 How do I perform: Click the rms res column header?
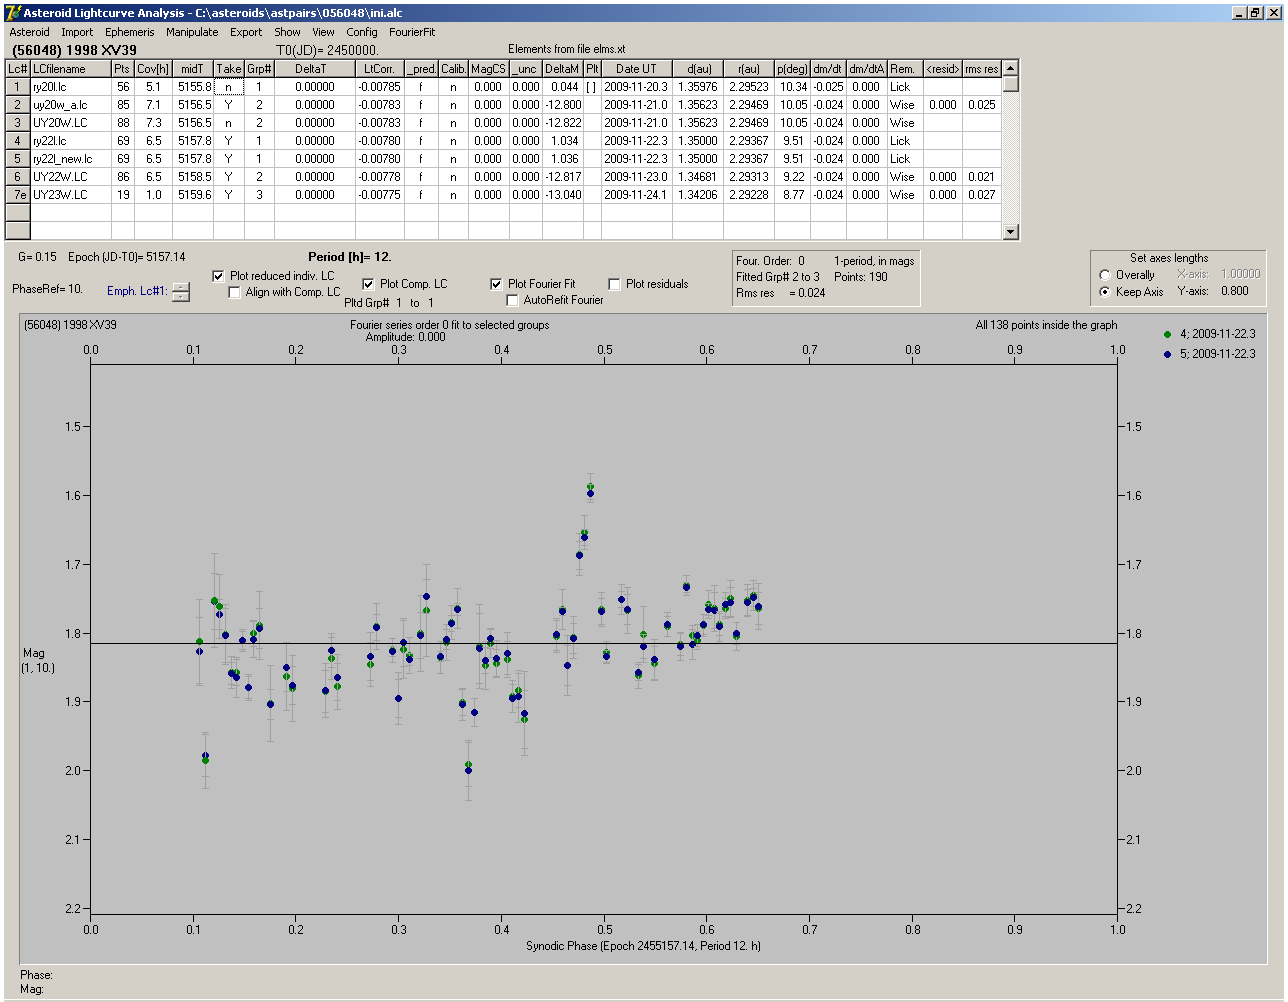(x=981, y=69)
